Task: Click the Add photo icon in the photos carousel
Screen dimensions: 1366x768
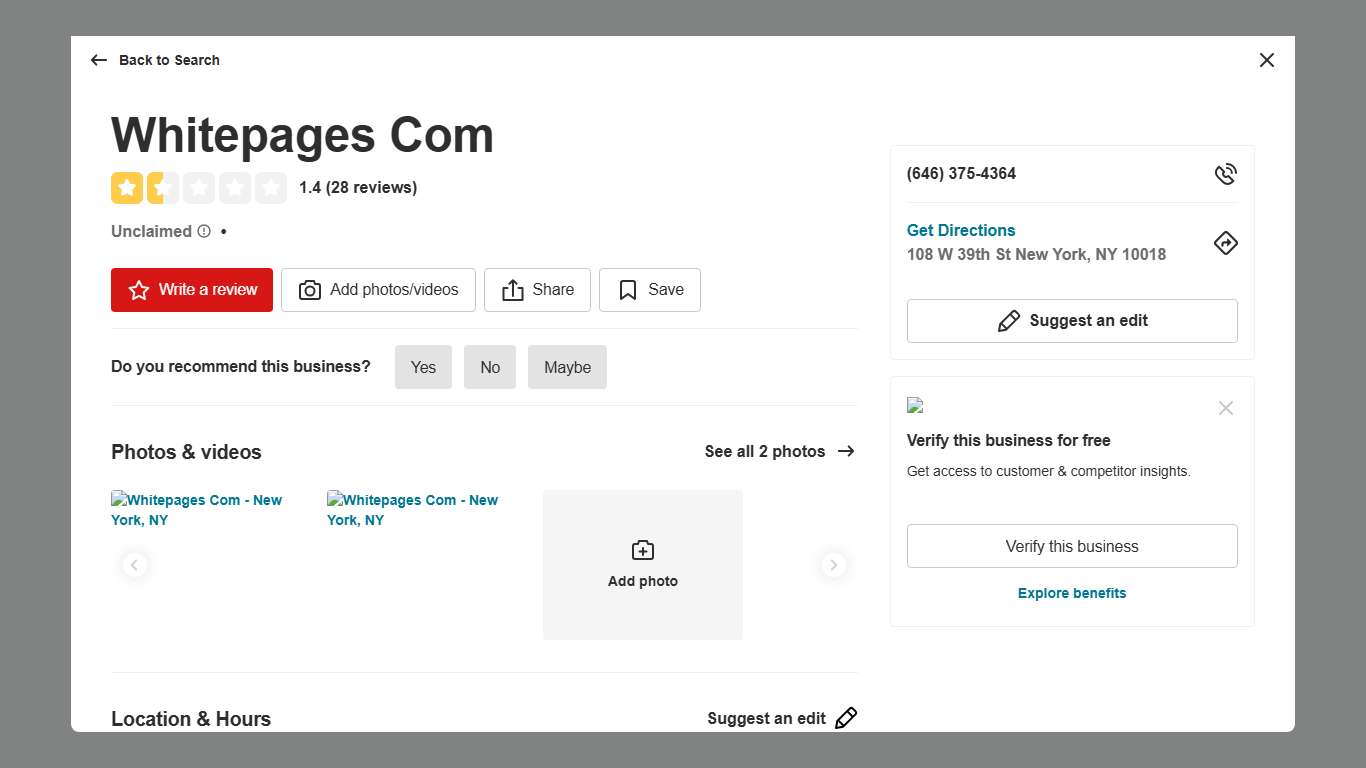Action: coord(642,549)
